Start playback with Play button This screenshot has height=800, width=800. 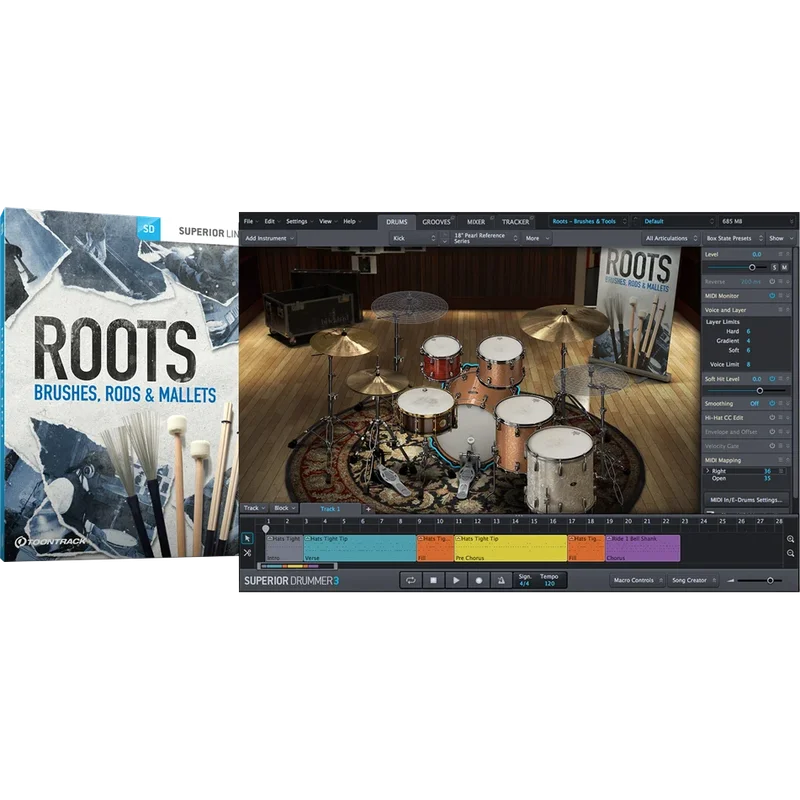[456, 581]
